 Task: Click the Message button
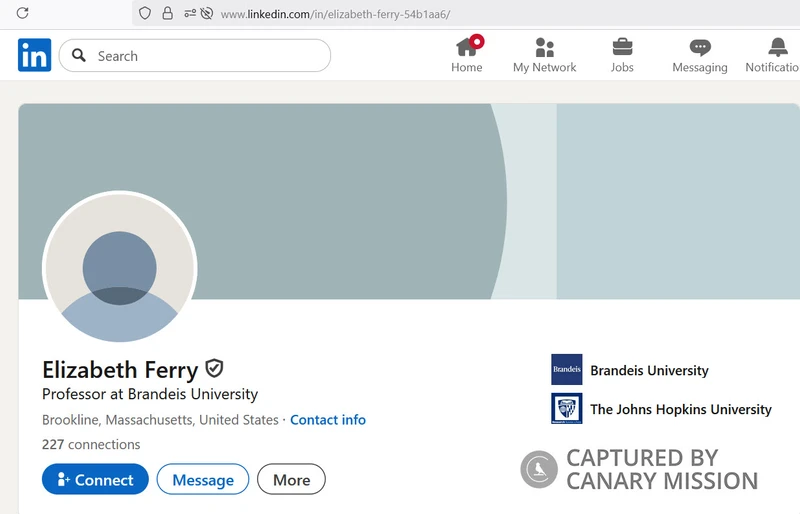click(x=203, y=479)
